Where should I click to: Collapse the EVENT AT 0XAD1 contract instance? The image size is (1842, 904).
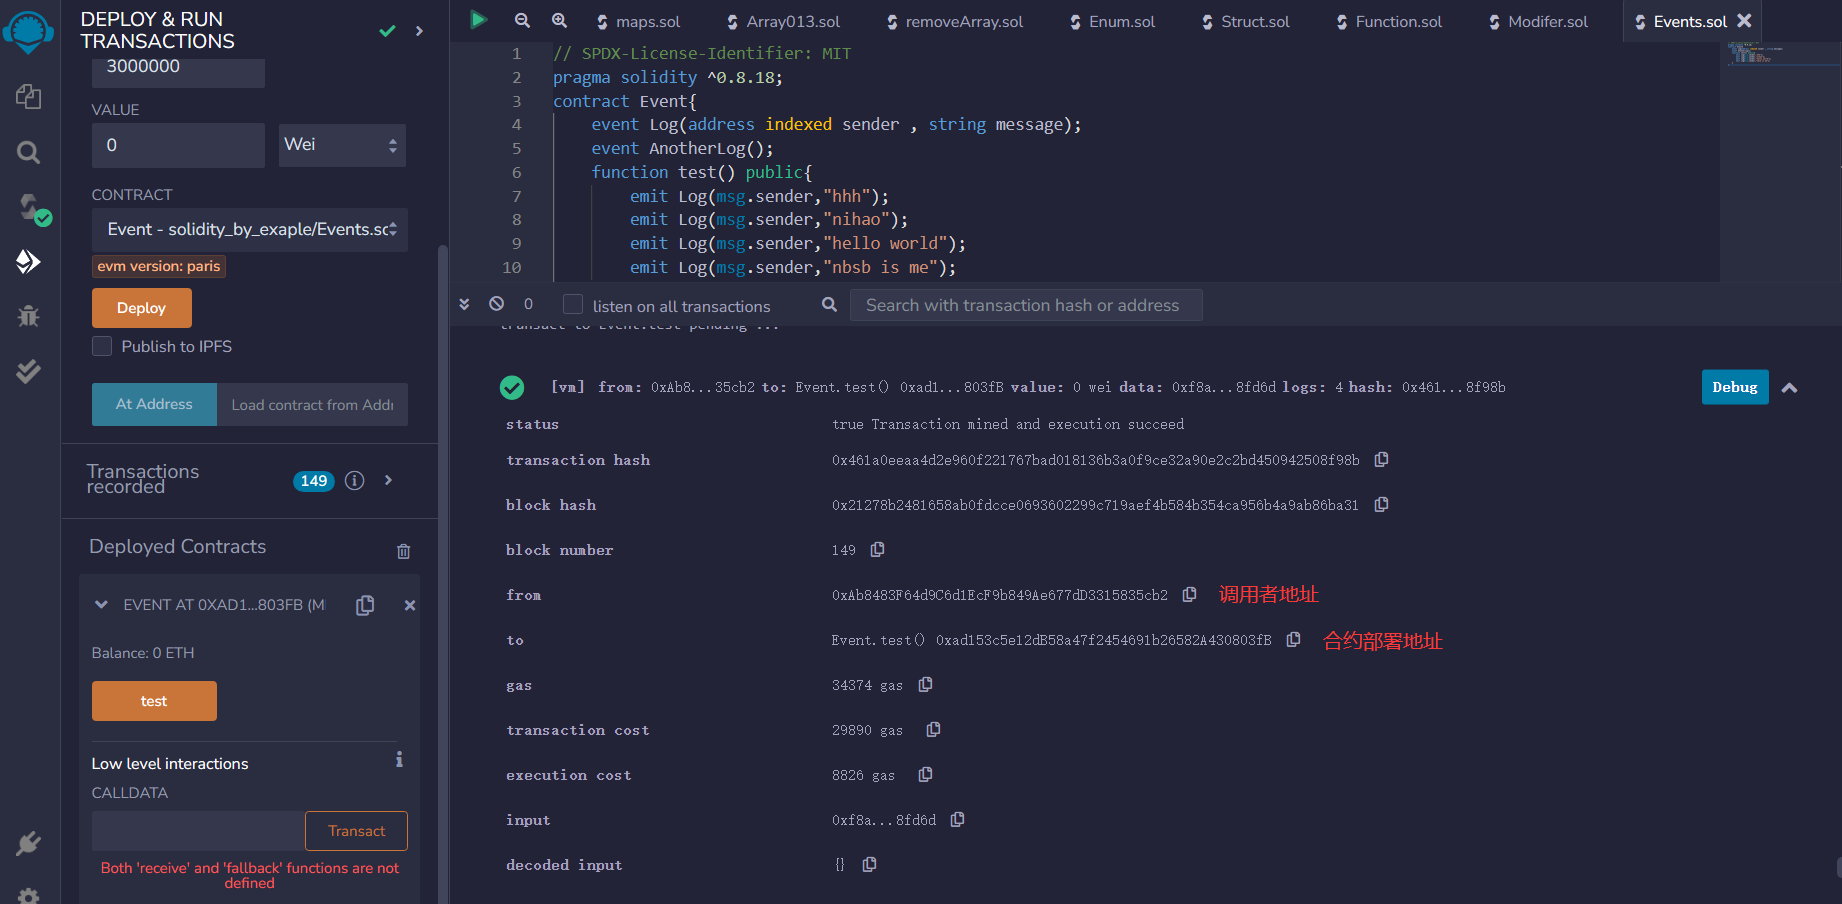[101, 605]
